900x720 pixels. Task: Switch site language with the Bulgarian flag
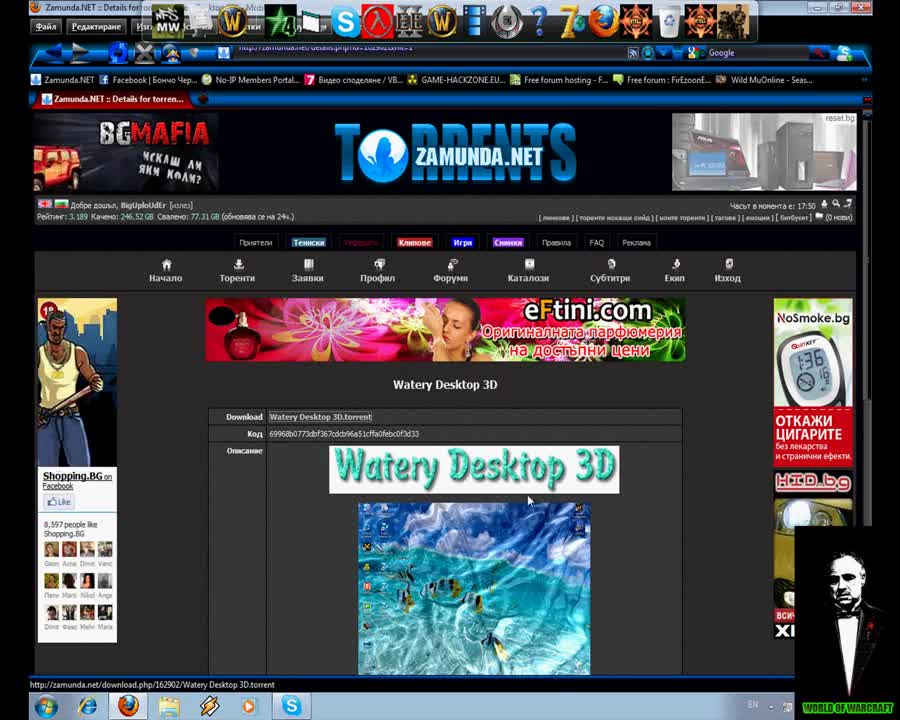click(61, 204)
